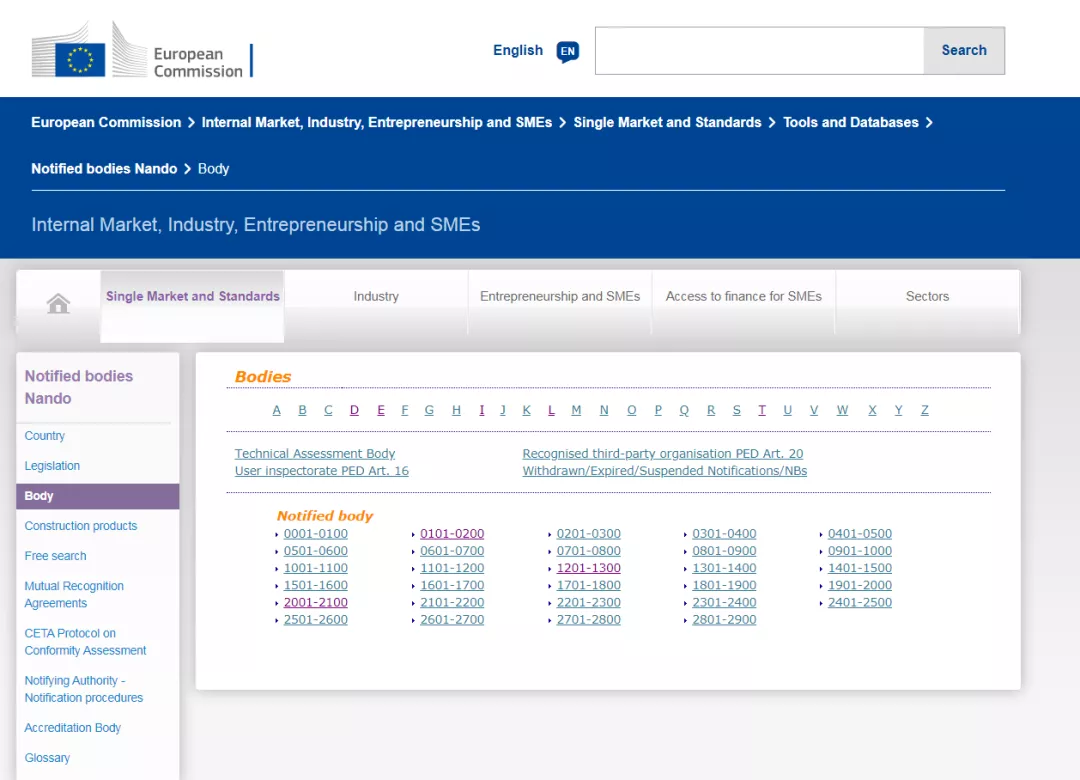The width and height of the screenshot is (1080, 780).
Task: Open notified body range 2801-2900
Action: [724, 619]
